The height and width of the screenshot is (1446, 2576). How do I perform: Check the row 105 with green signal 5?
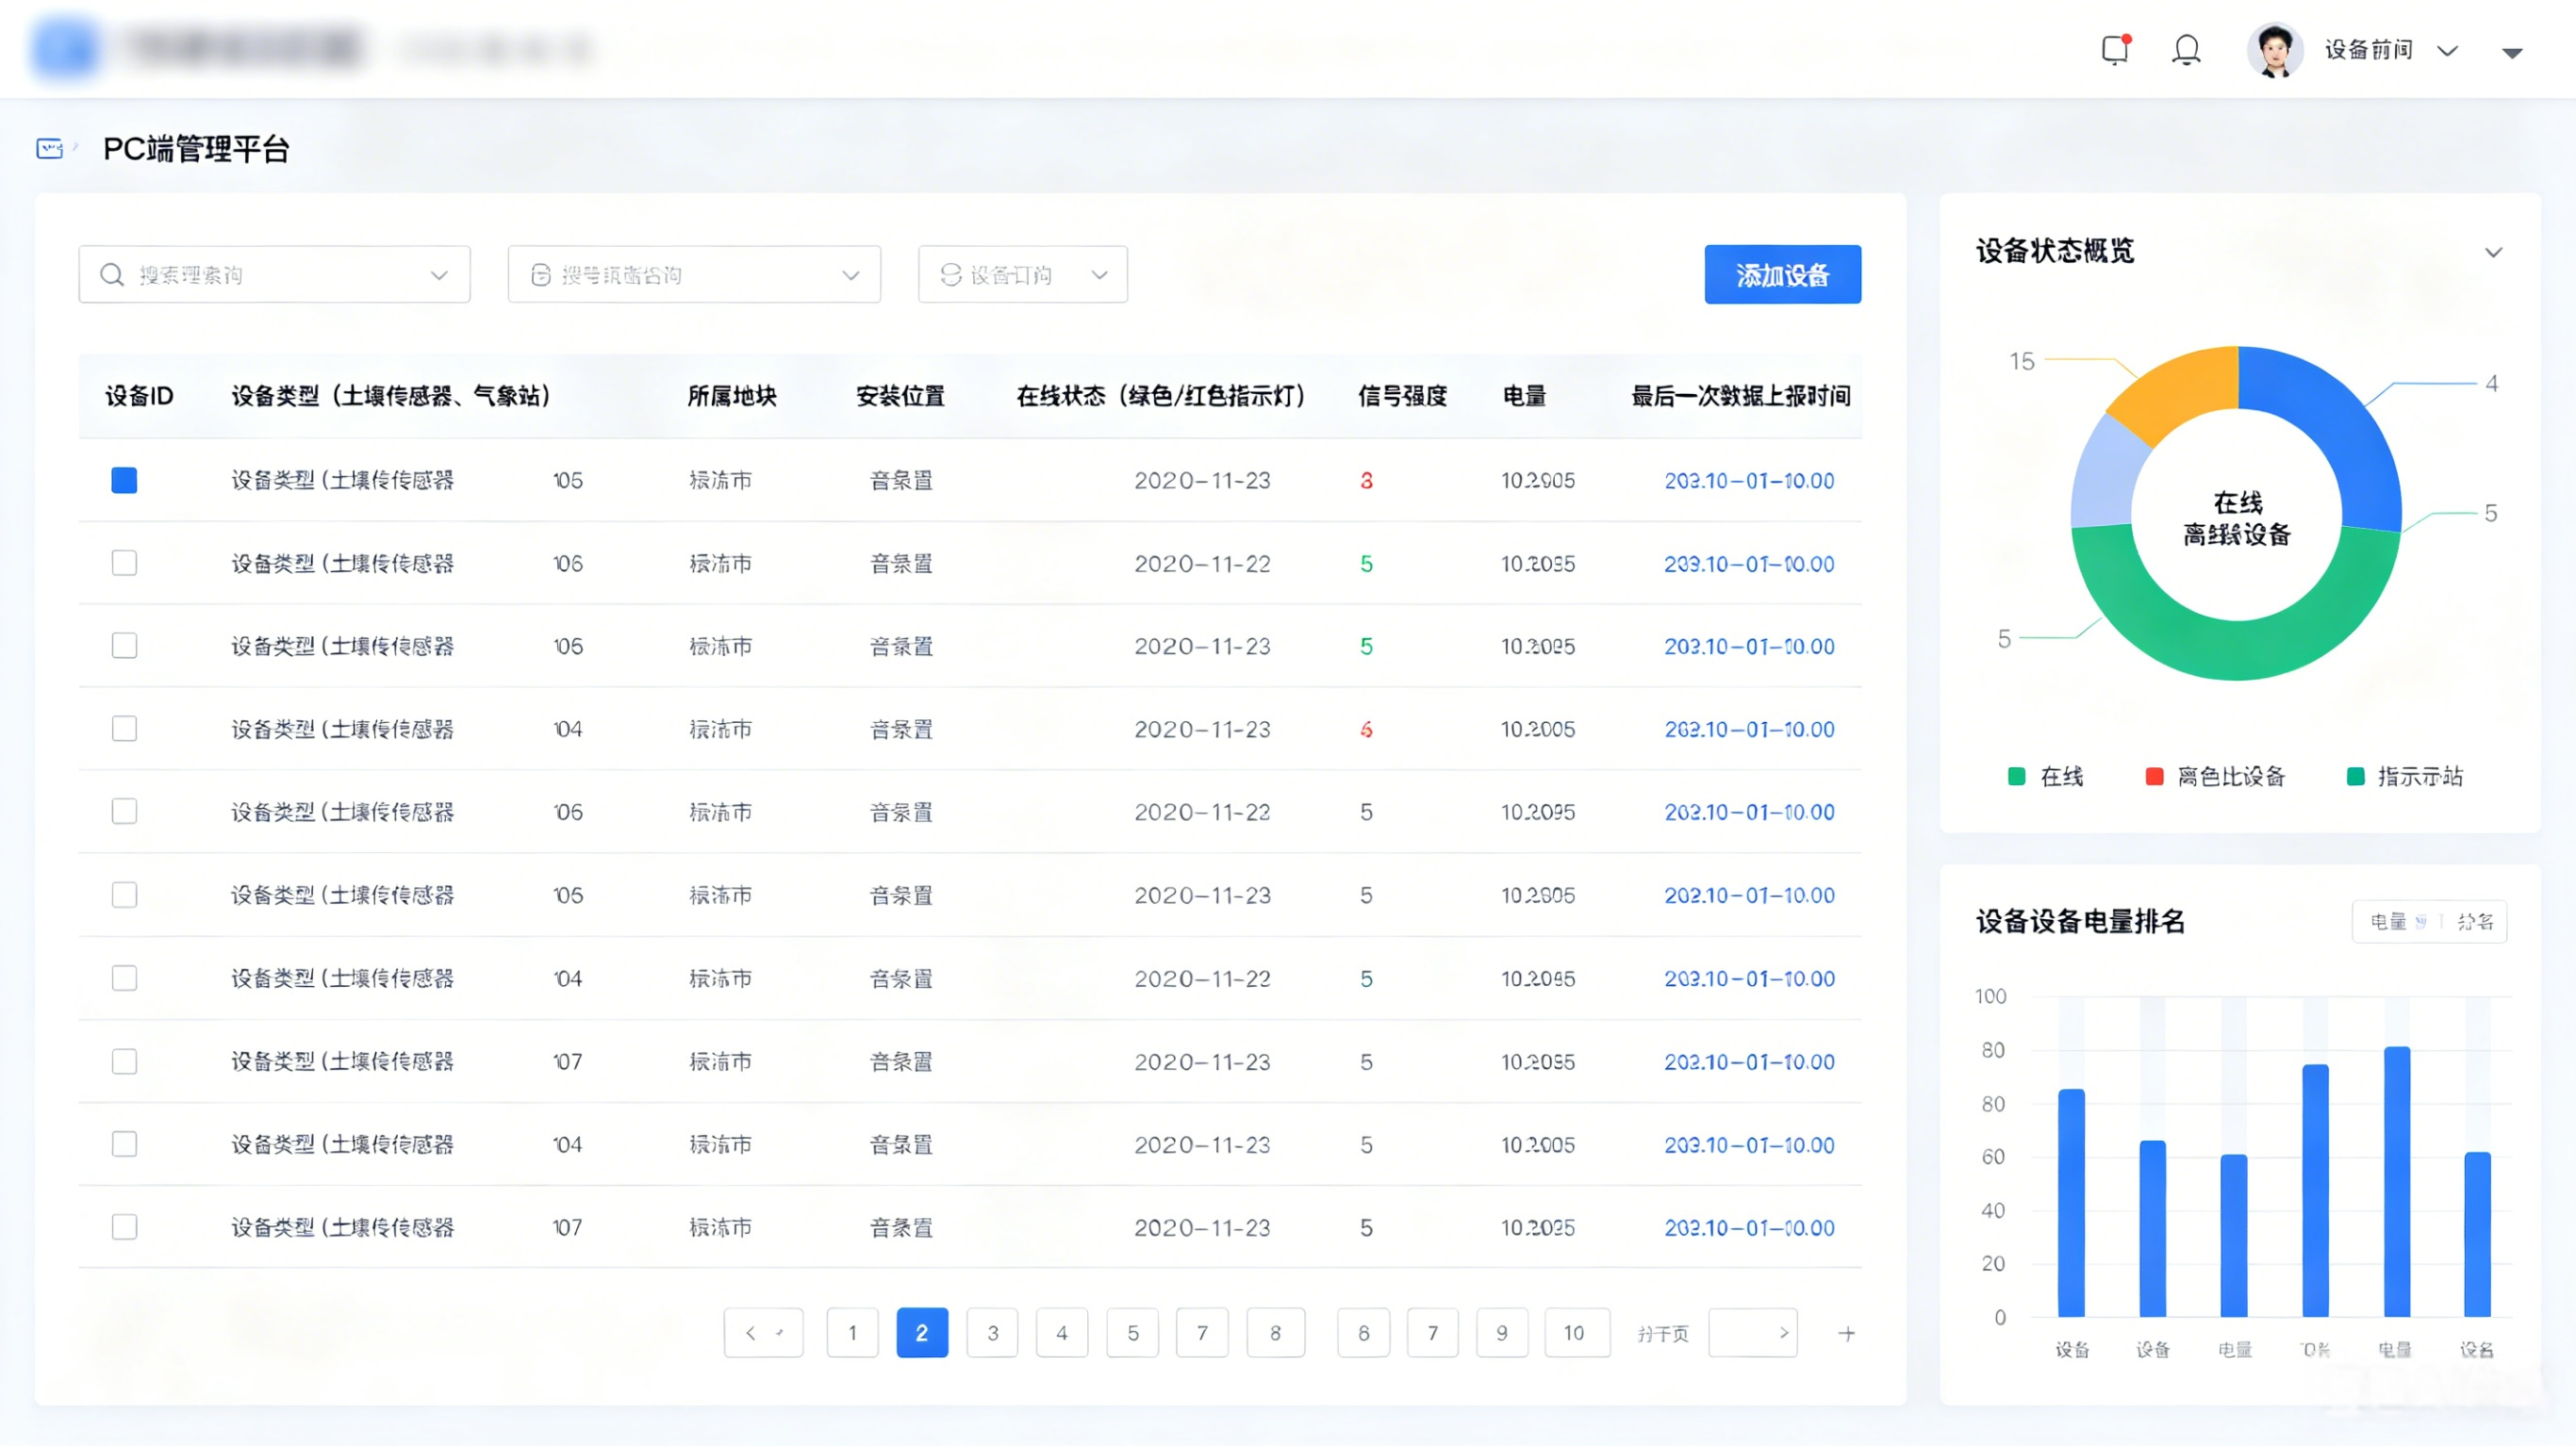click(124, 646)
